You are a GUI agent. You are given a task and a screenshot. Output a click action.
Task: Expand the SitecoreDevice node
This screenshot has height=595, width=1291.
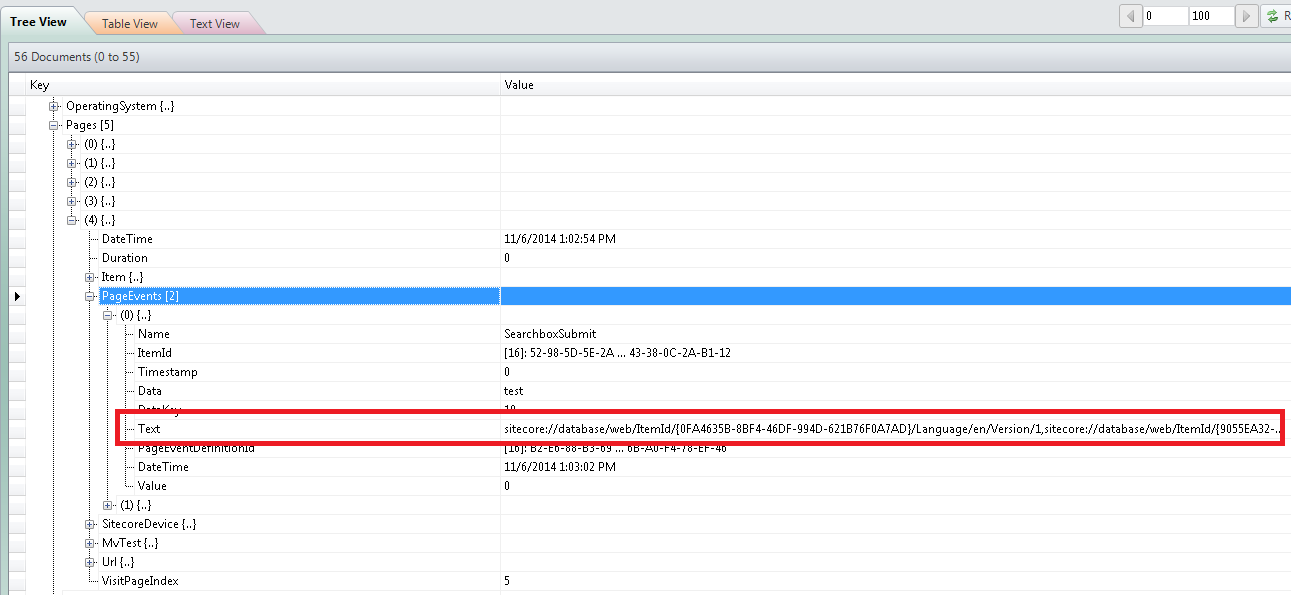click(x=89, y=523)
